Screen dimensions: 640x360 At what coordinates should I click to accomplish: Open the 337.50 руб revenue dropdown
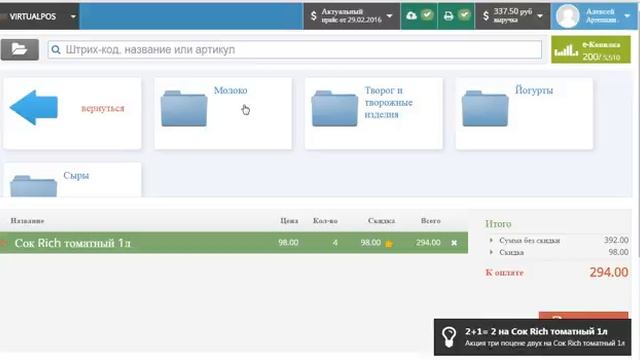tap(513, 16)
